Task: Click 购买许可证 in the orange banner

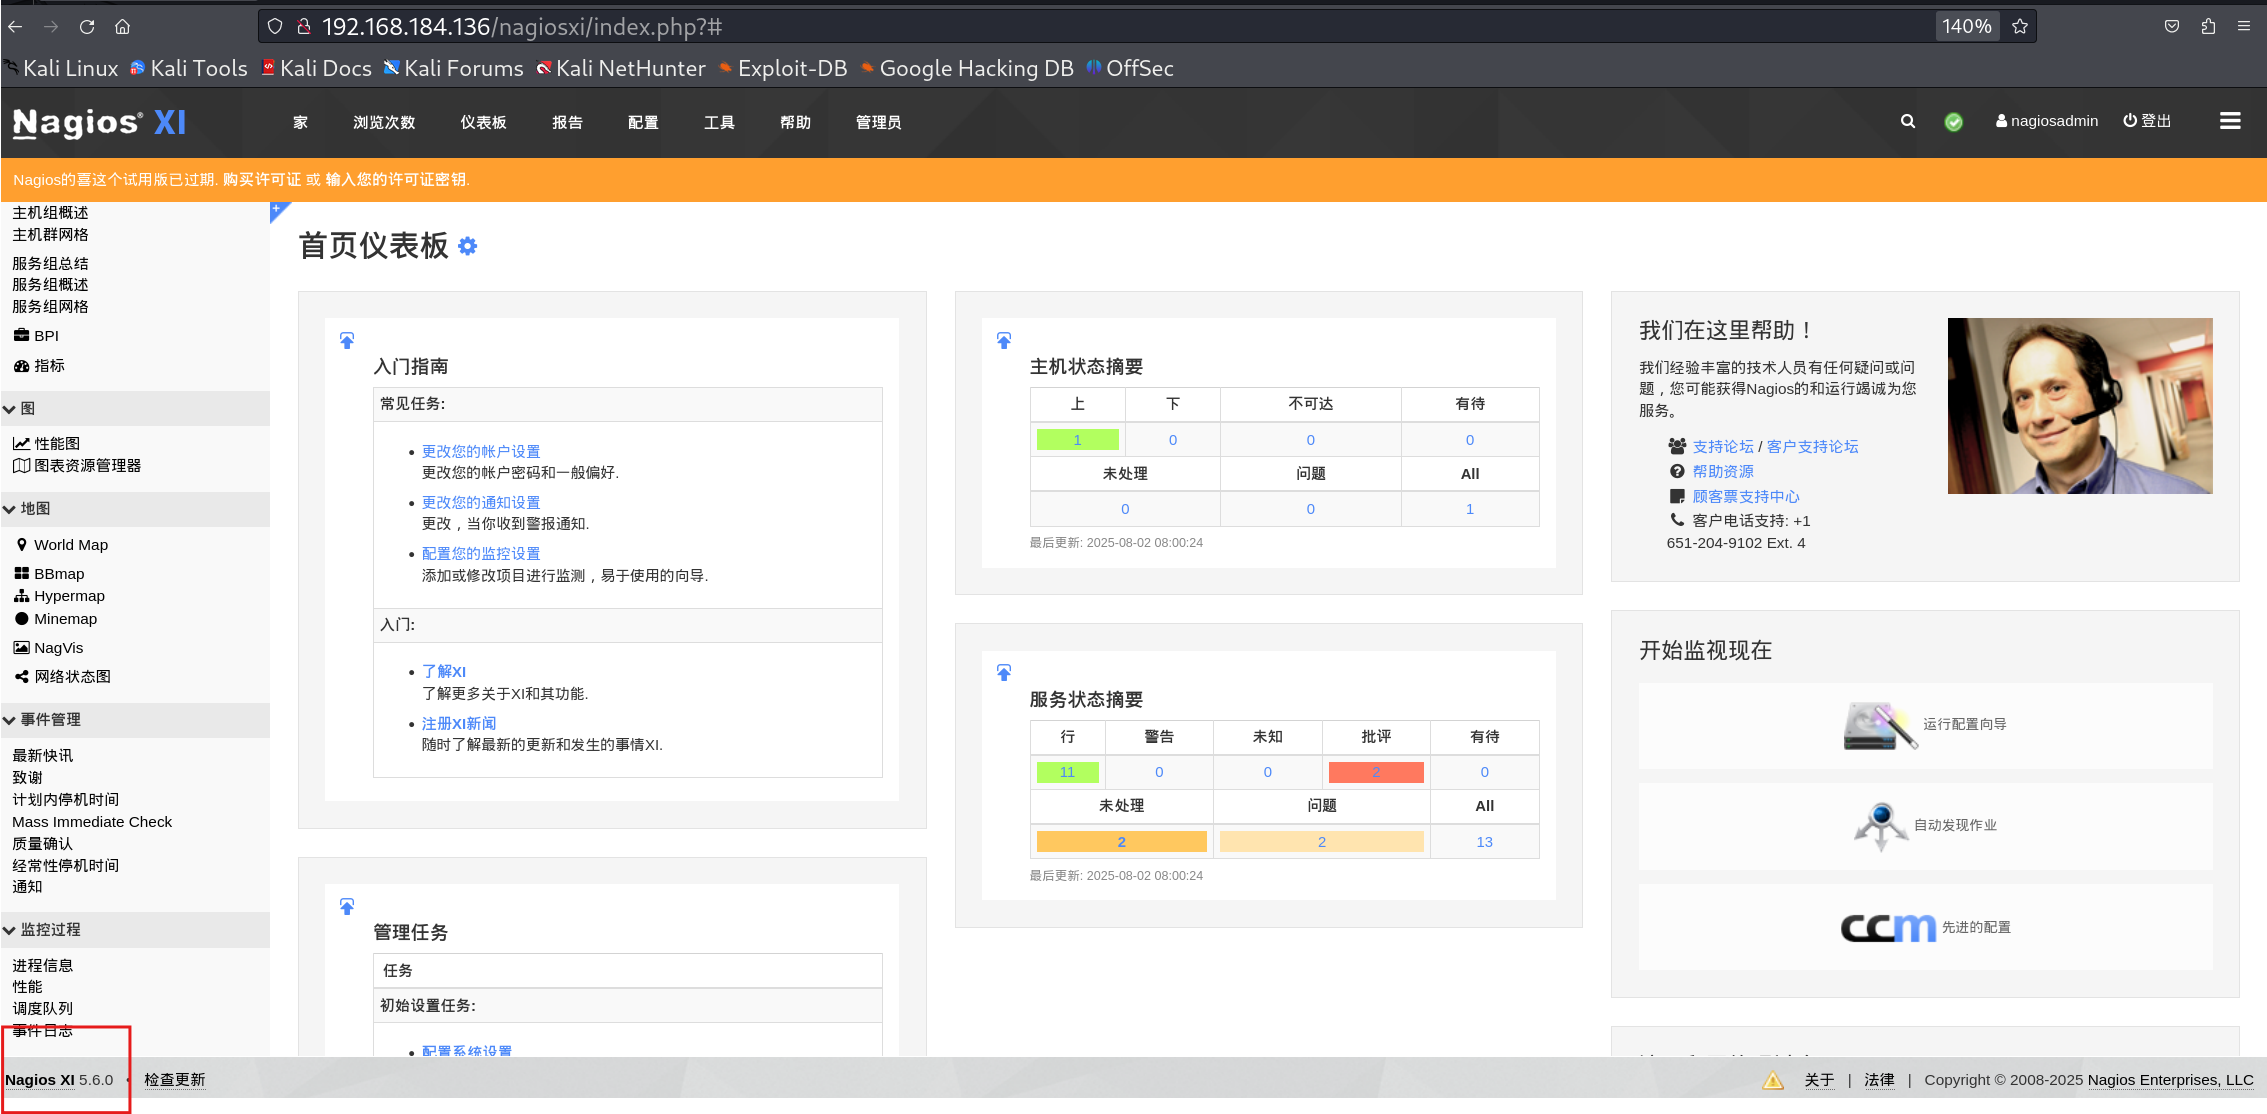Action: click(x=261, y=180)
